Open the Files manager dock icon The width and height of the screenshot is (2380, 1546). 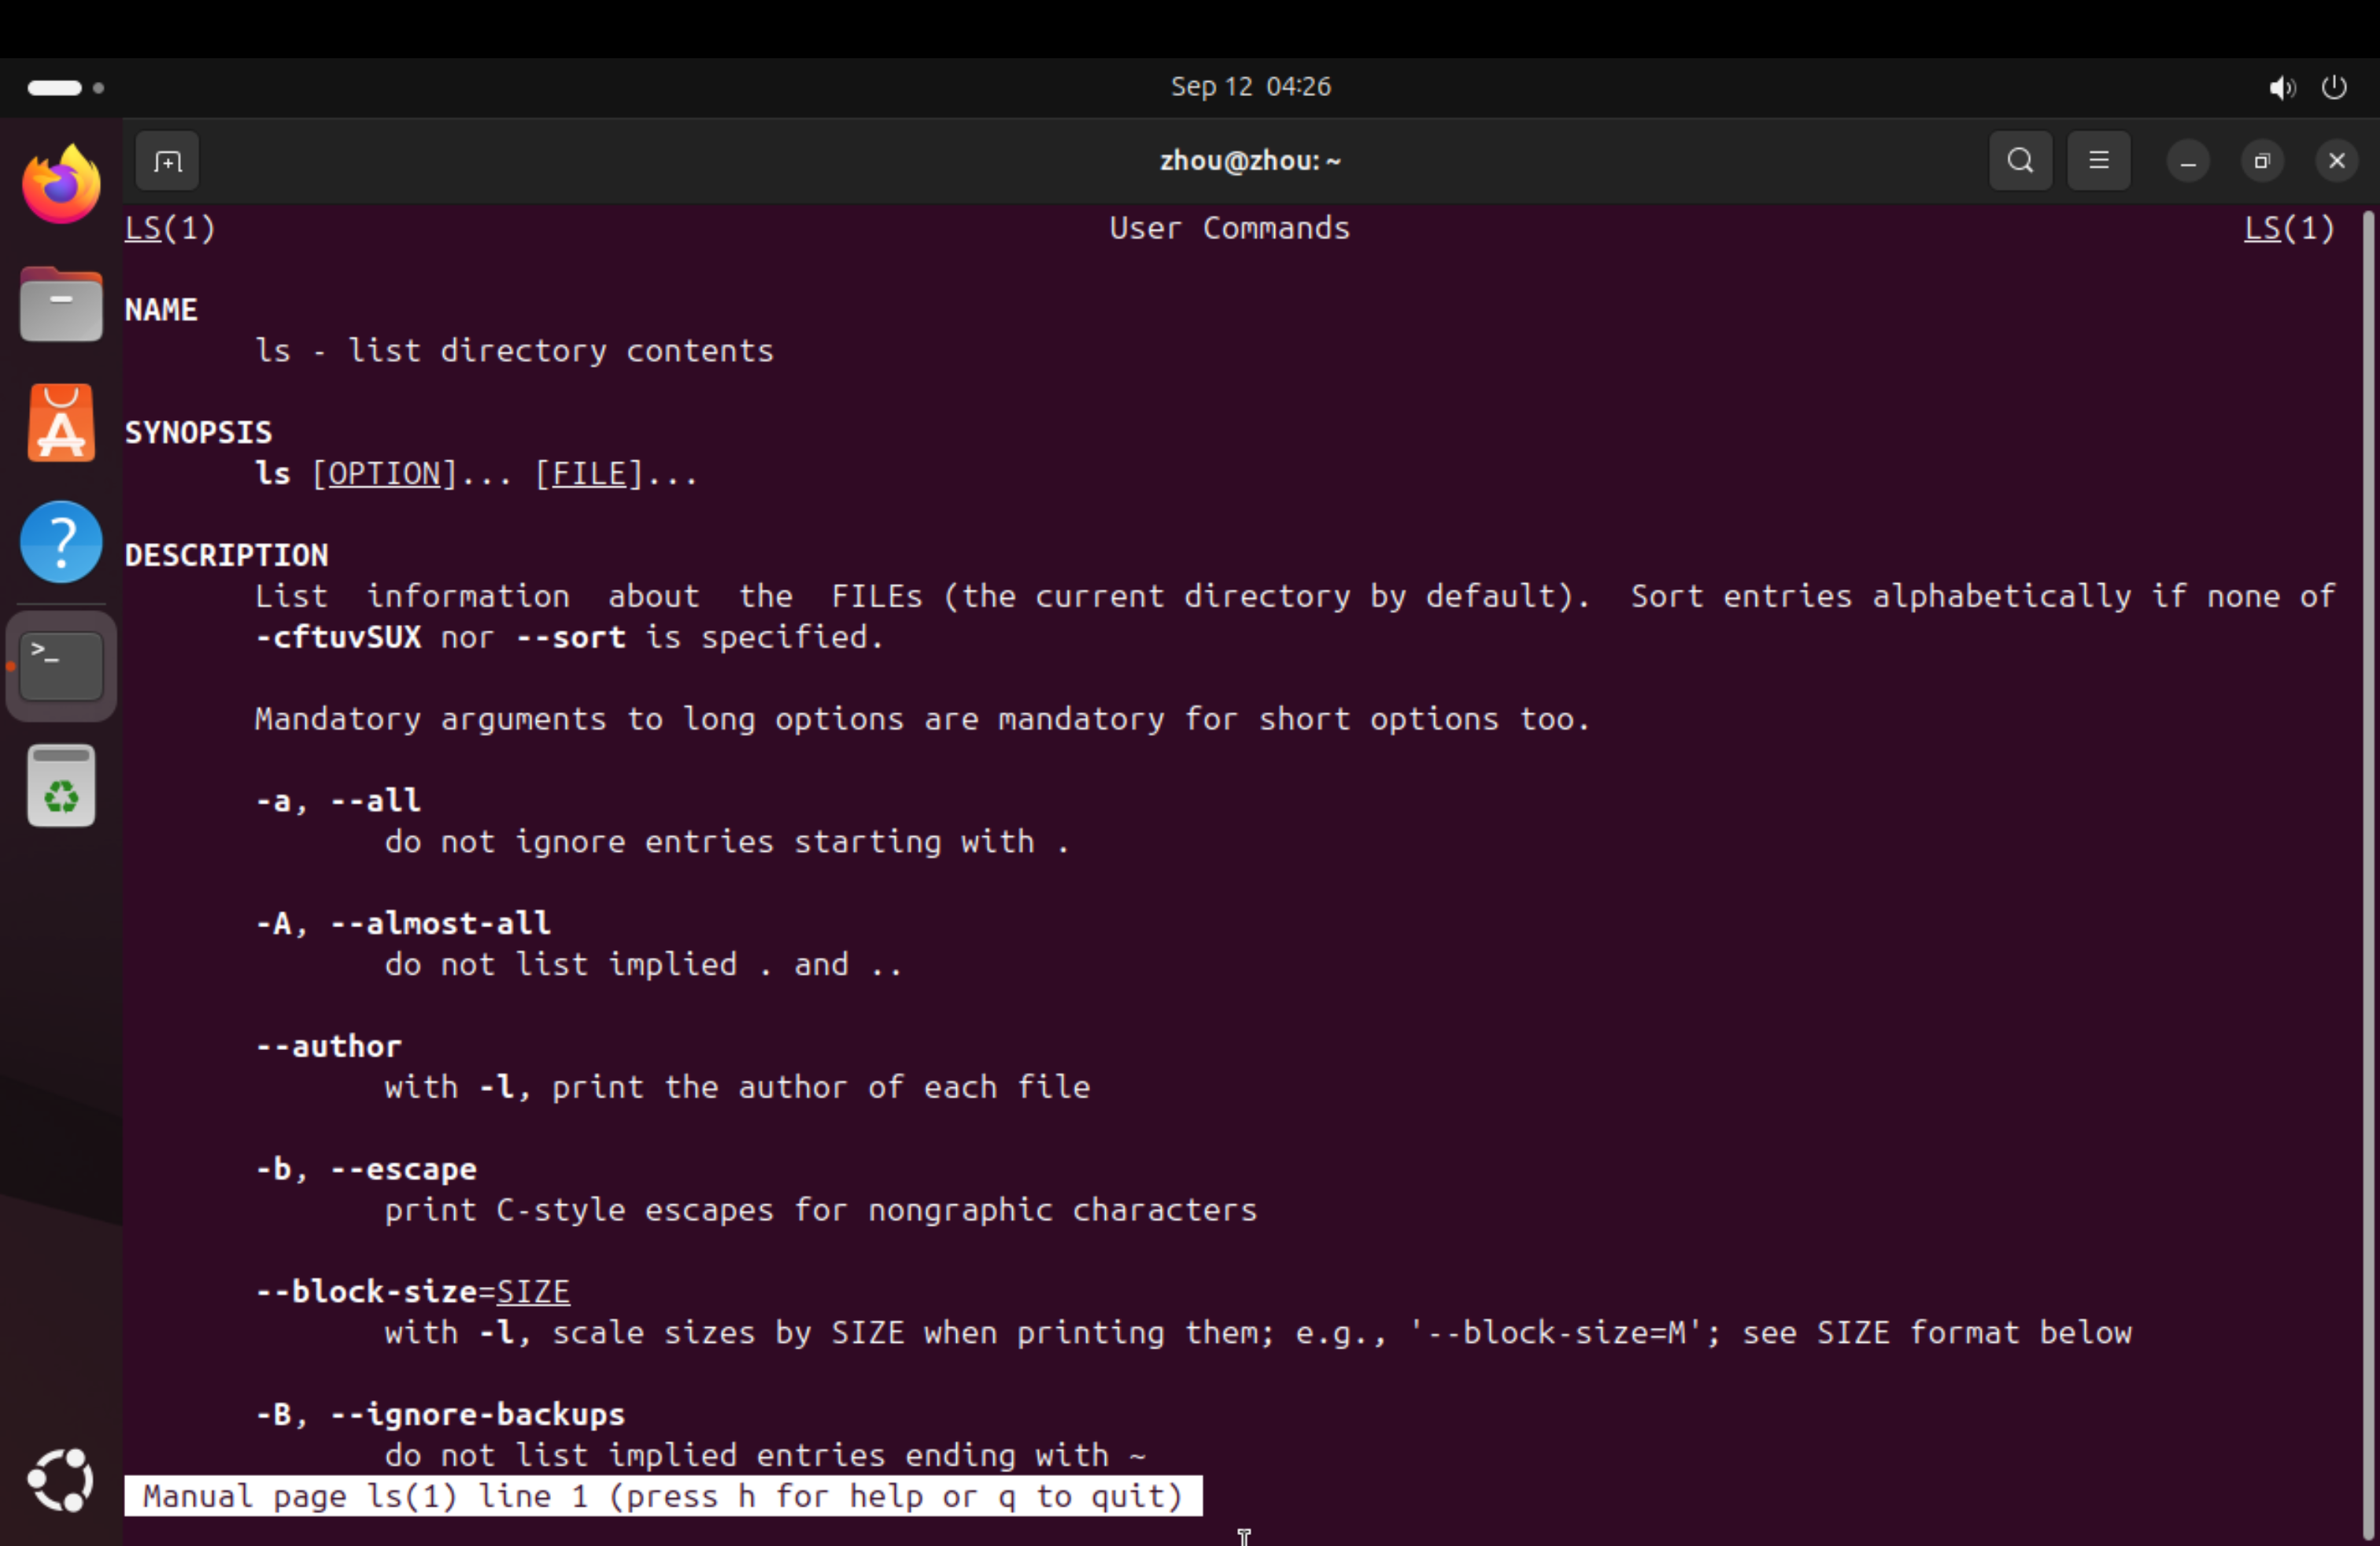coord(61,305)
